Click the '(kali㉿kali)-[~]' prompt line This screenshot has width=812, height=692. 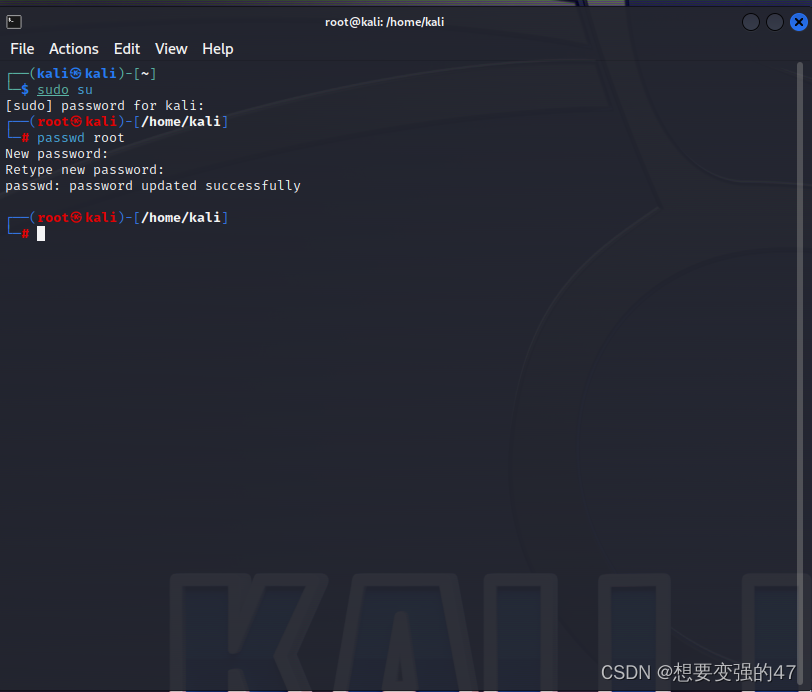(x=93, y=74)
